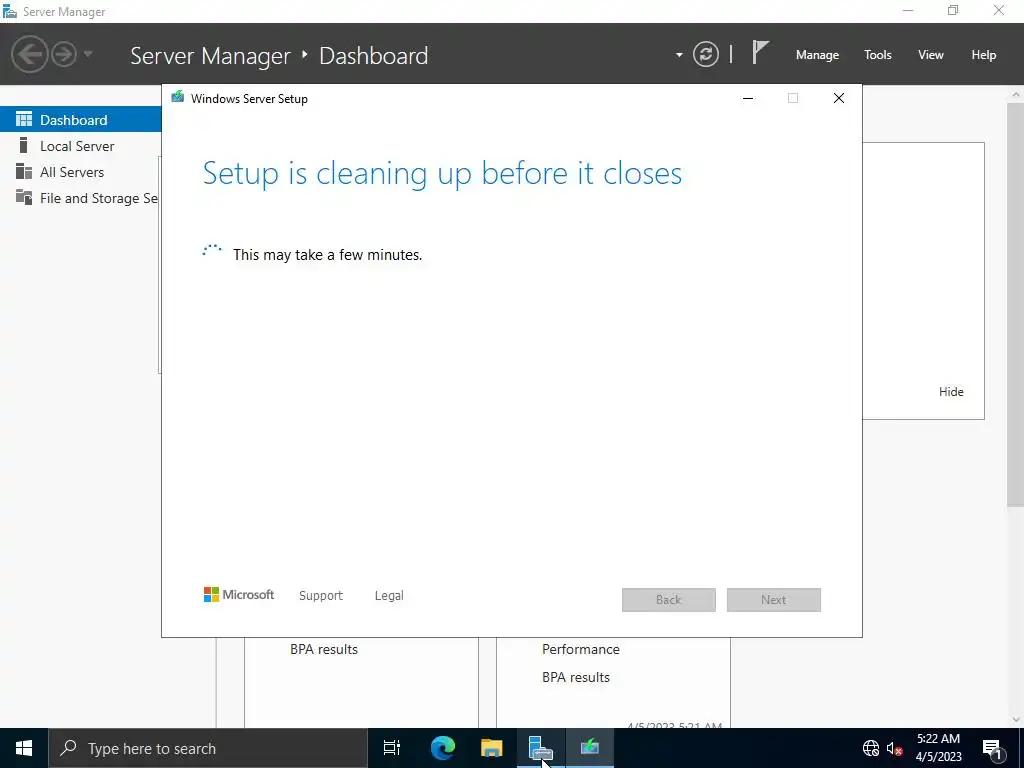This screenshot has height=768, width=1024.
Task: Open File and Storage Services
Action: coord(80,198)
